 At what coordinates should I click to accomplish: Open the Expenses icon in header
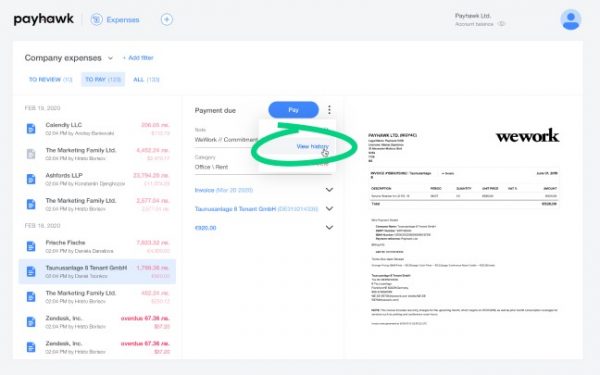[x=96, y=19]
